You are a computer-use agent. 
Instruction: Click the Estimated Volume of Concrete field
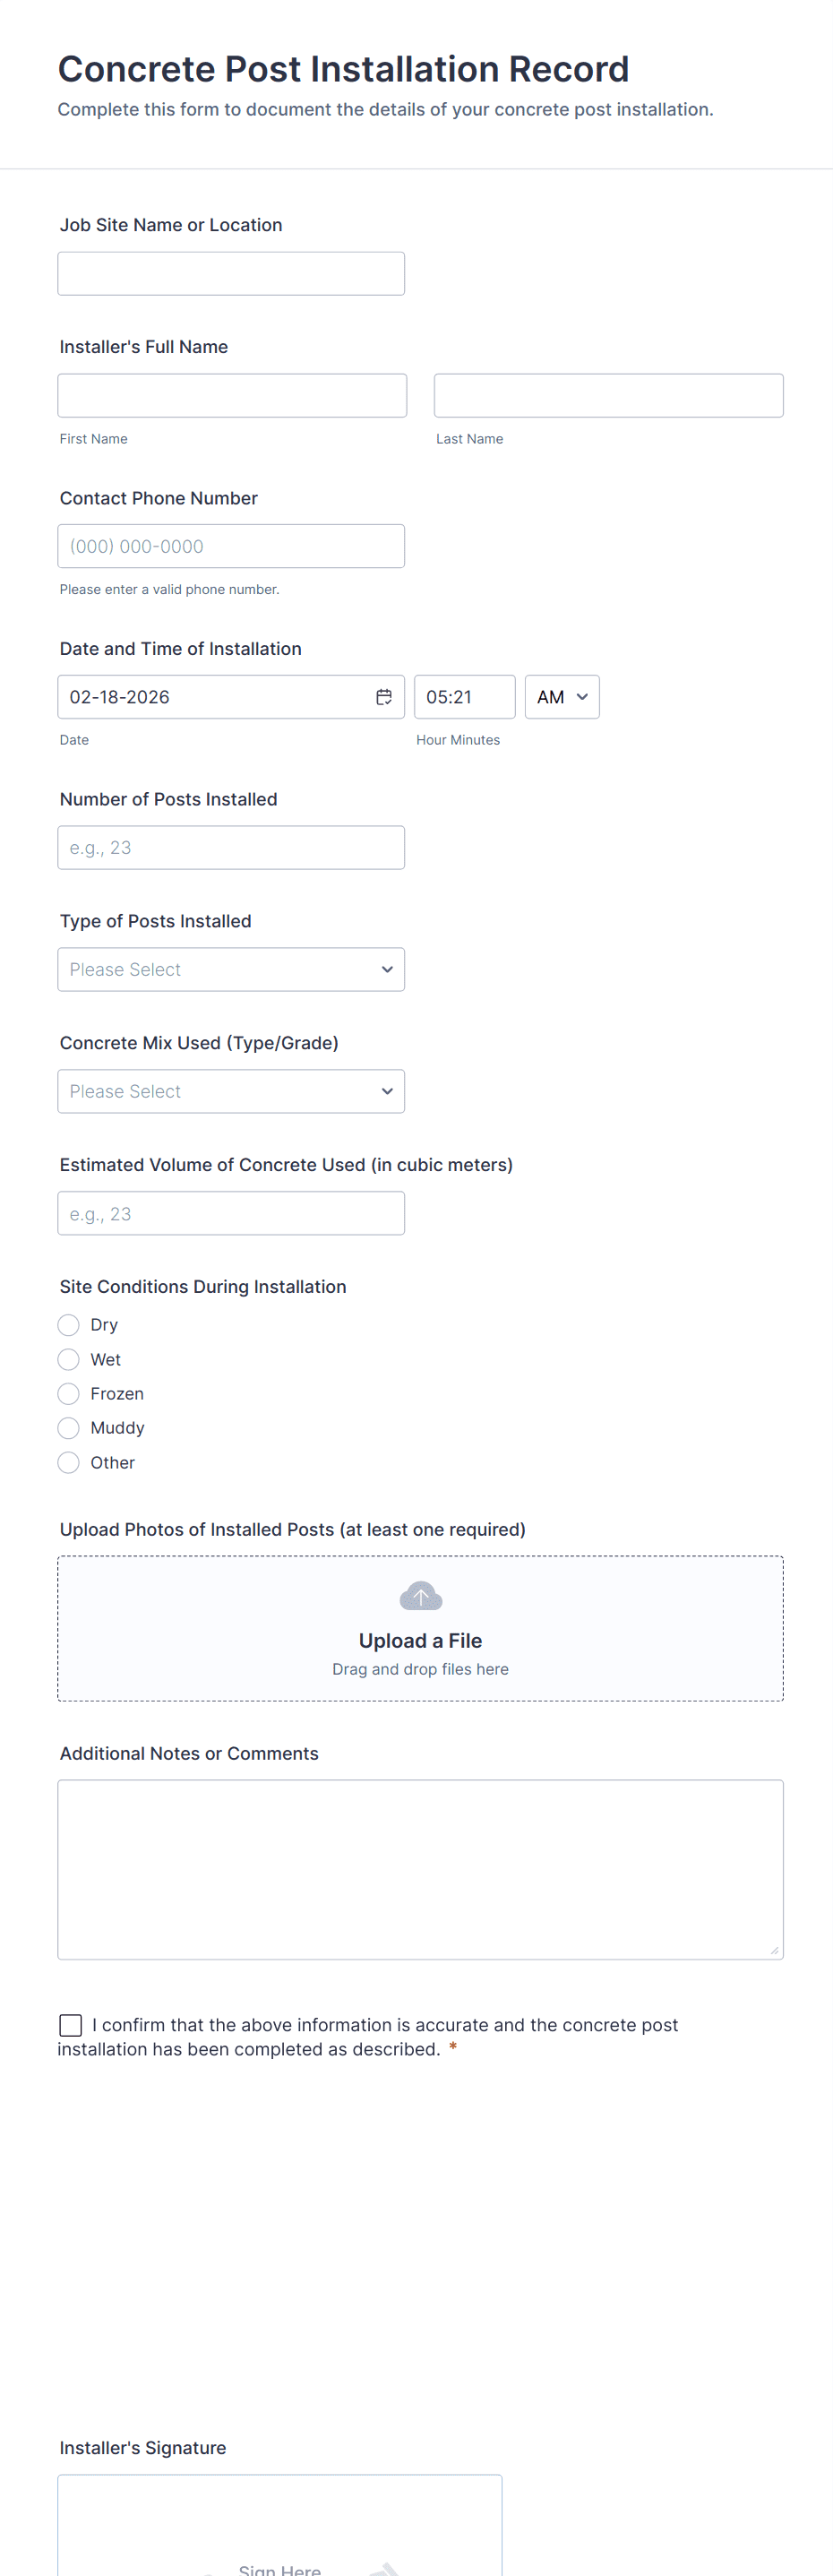tap(231, 1213)
